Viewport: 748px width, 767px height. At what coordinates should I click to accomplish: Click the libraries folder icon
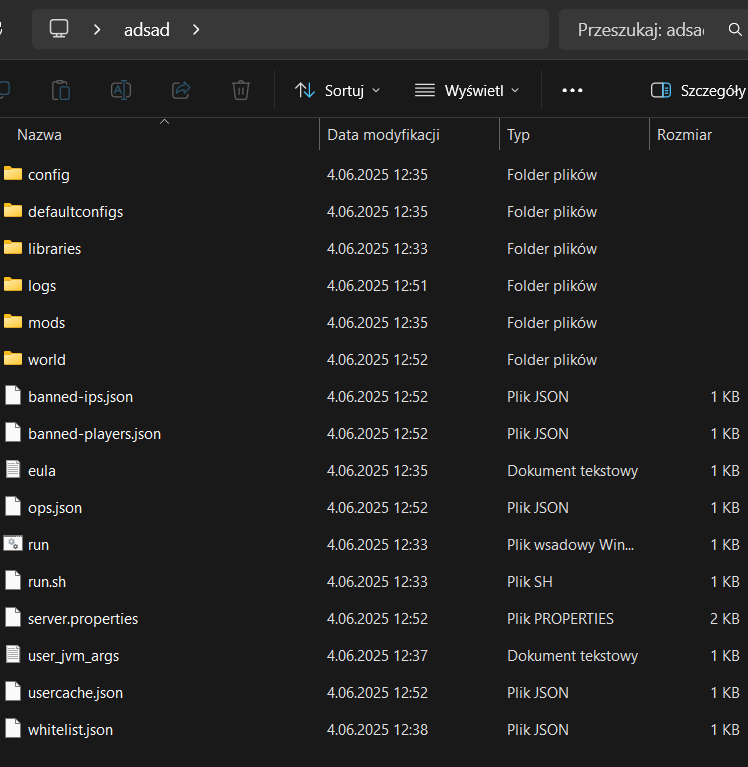tap(13, 248)
